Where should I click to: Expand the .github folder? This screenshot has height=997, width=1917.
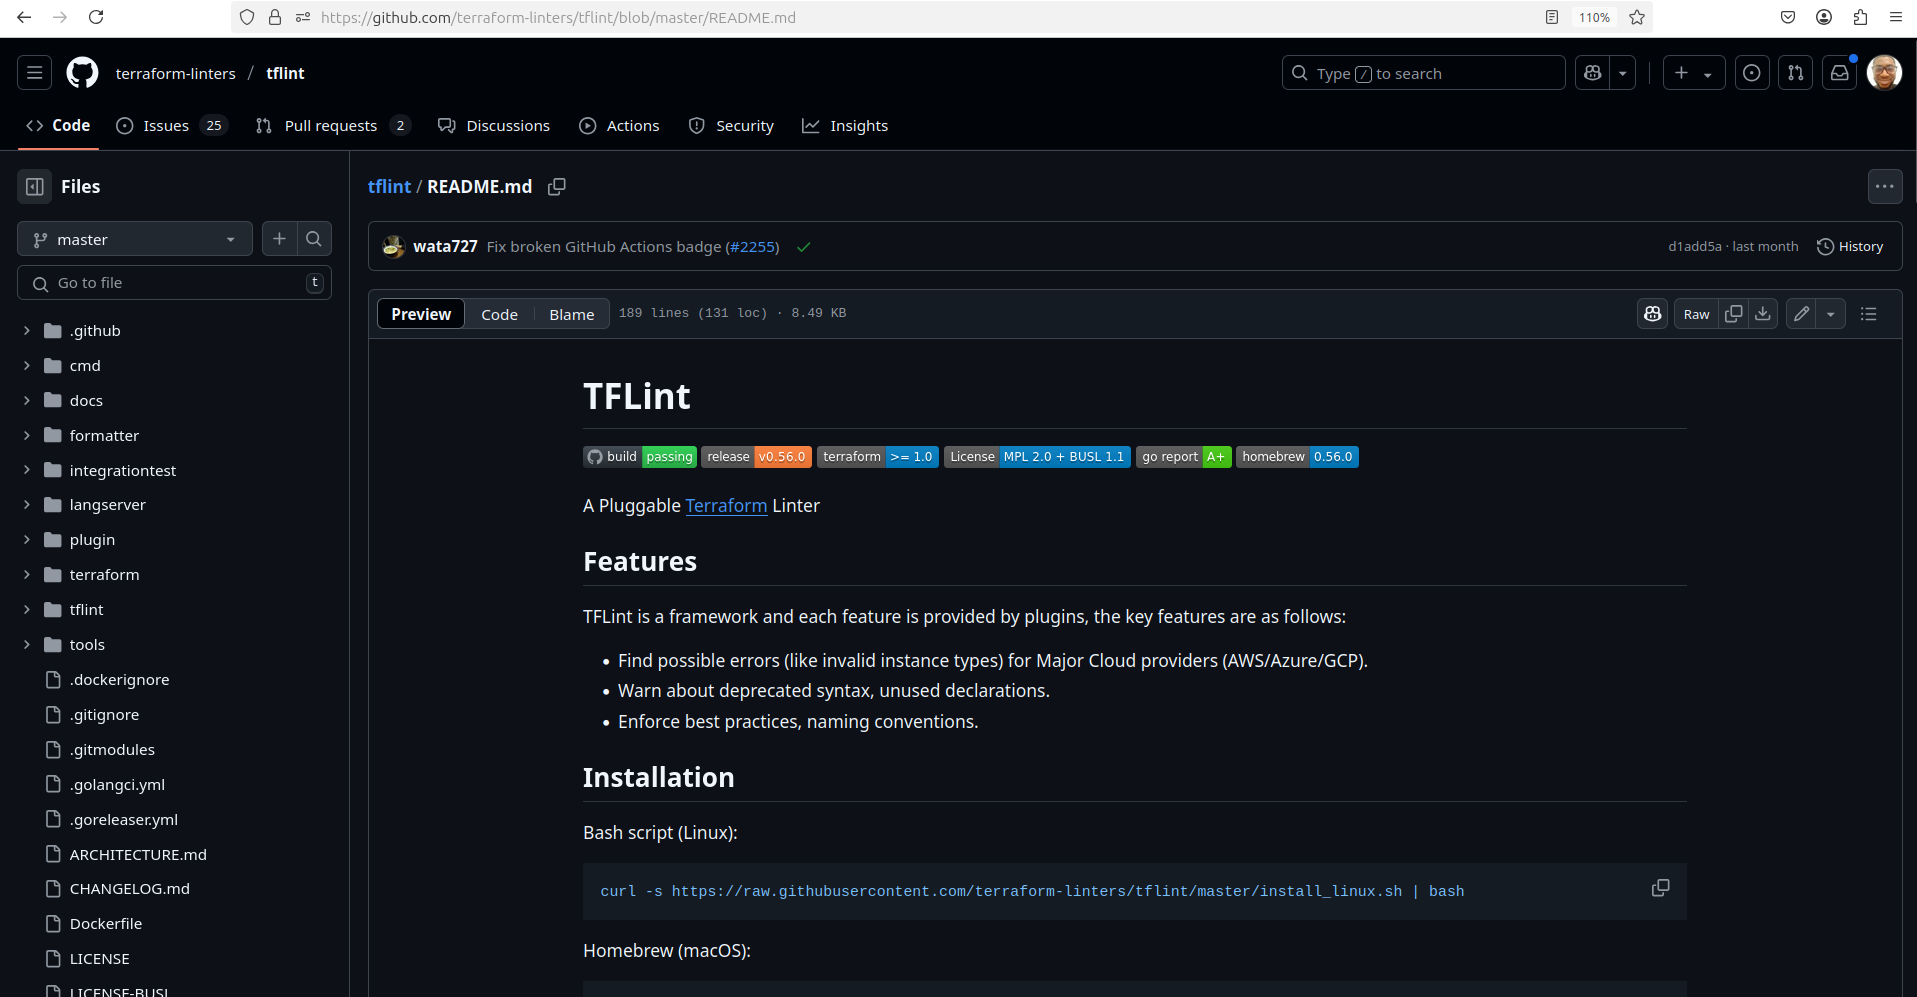coord(27,330)
